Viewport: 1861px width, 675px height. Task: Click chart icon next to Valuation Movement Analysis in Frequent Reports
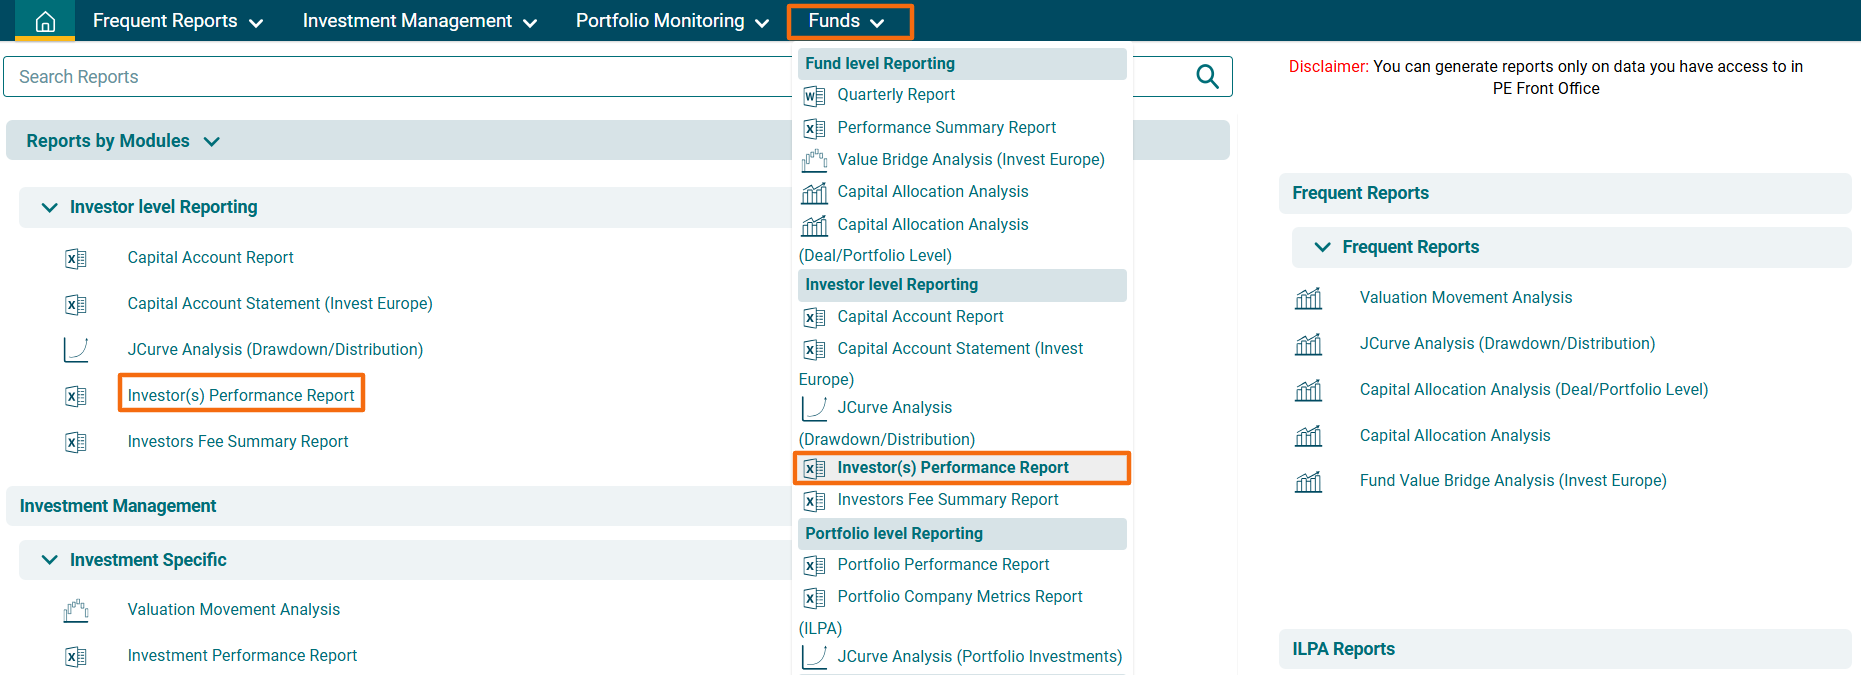[x=1308, y=298]
